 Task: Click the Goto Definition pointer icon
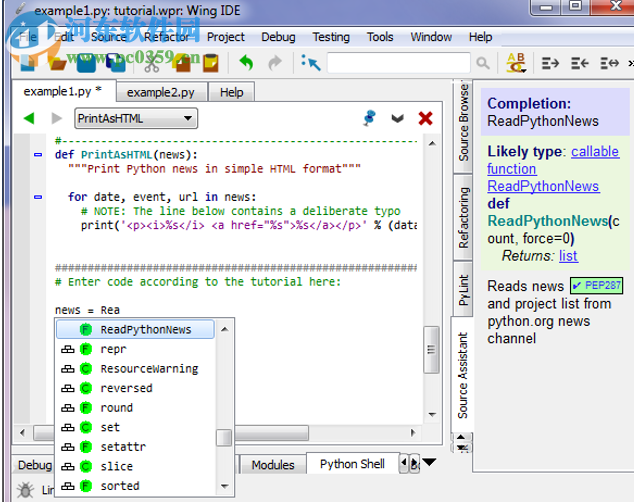pyautogui.click(x=311, y=63)
